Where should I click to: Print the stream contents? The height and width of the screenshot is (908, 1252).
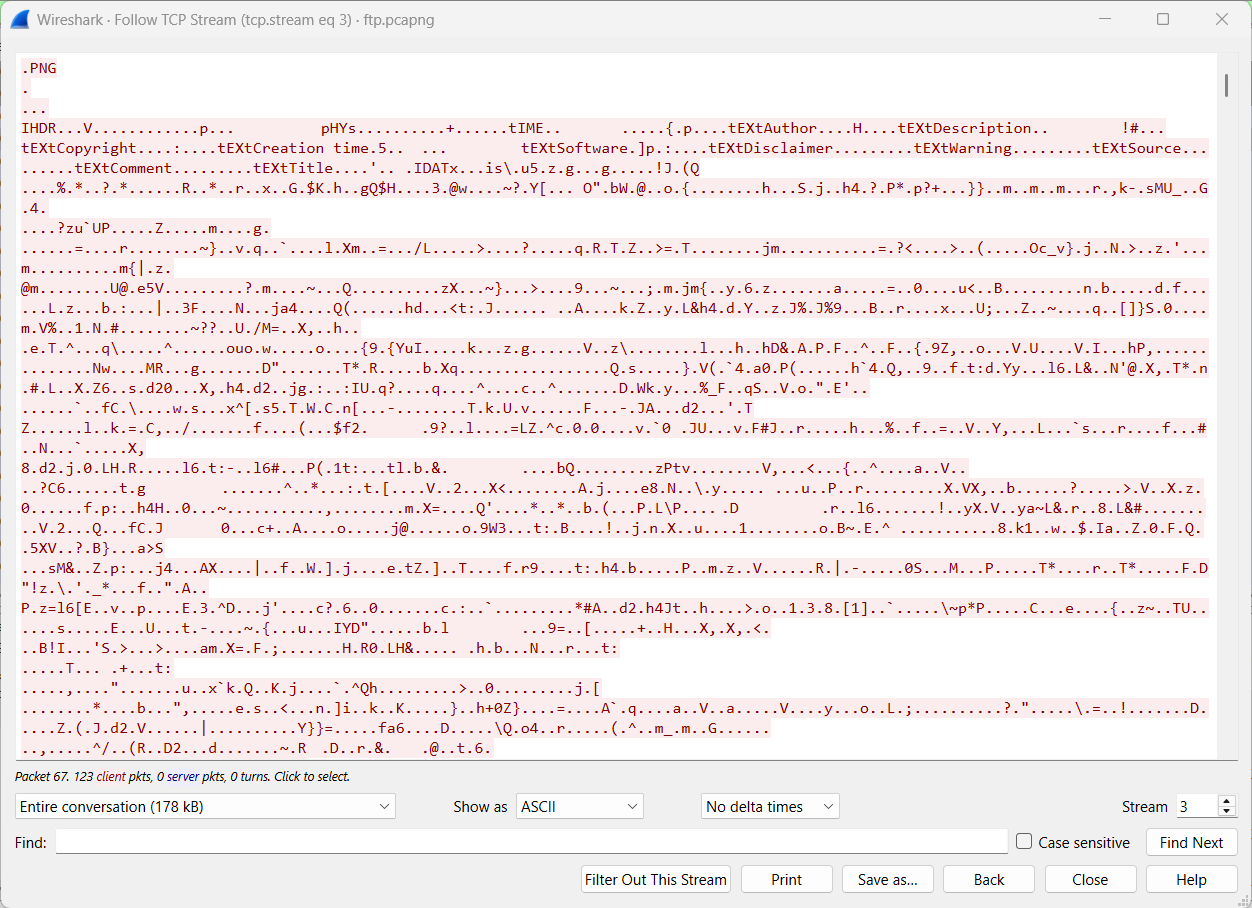(x=786, y=880)
